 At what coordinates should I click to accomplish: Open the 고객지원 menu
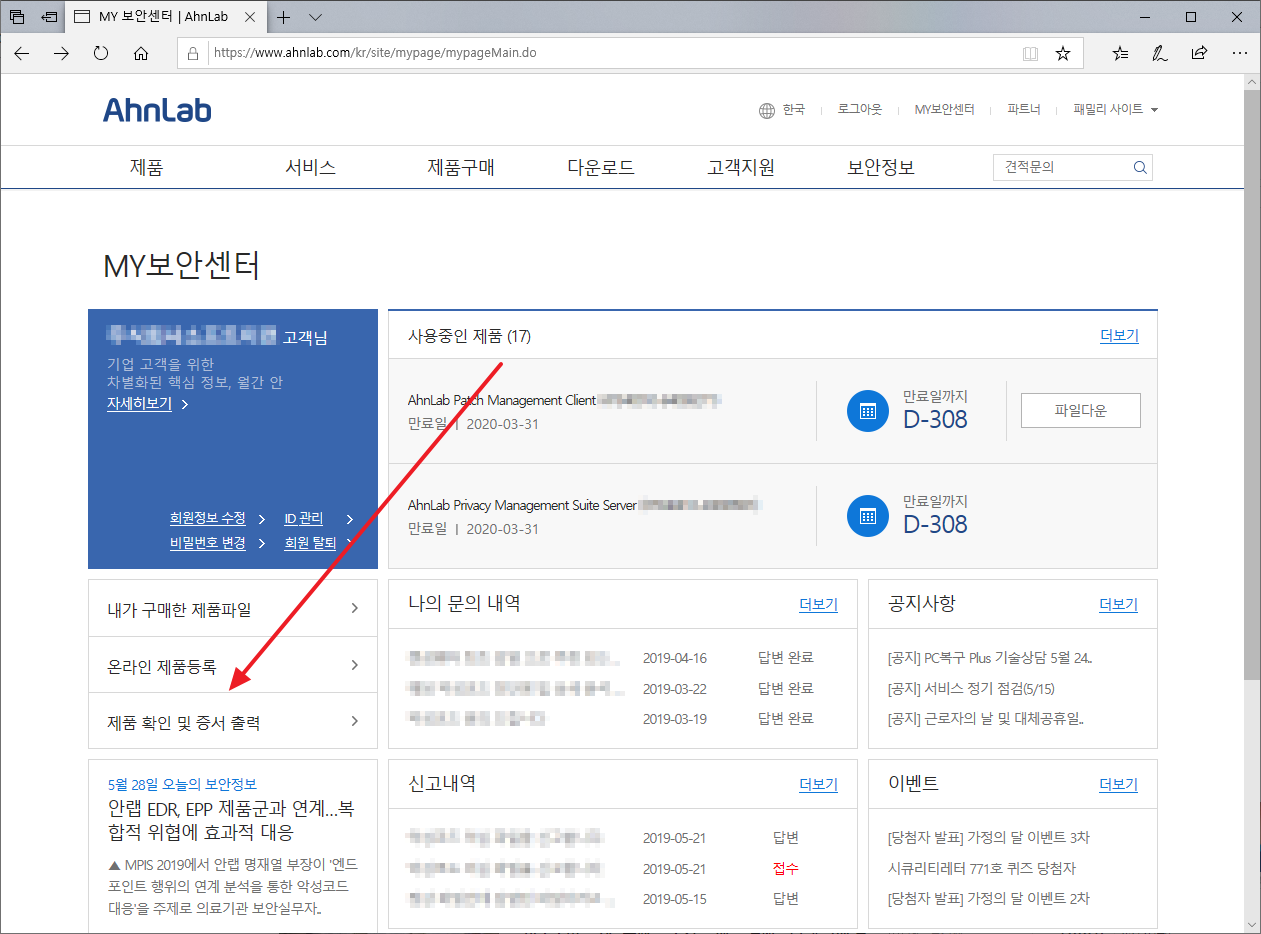[x=741, y=168]
